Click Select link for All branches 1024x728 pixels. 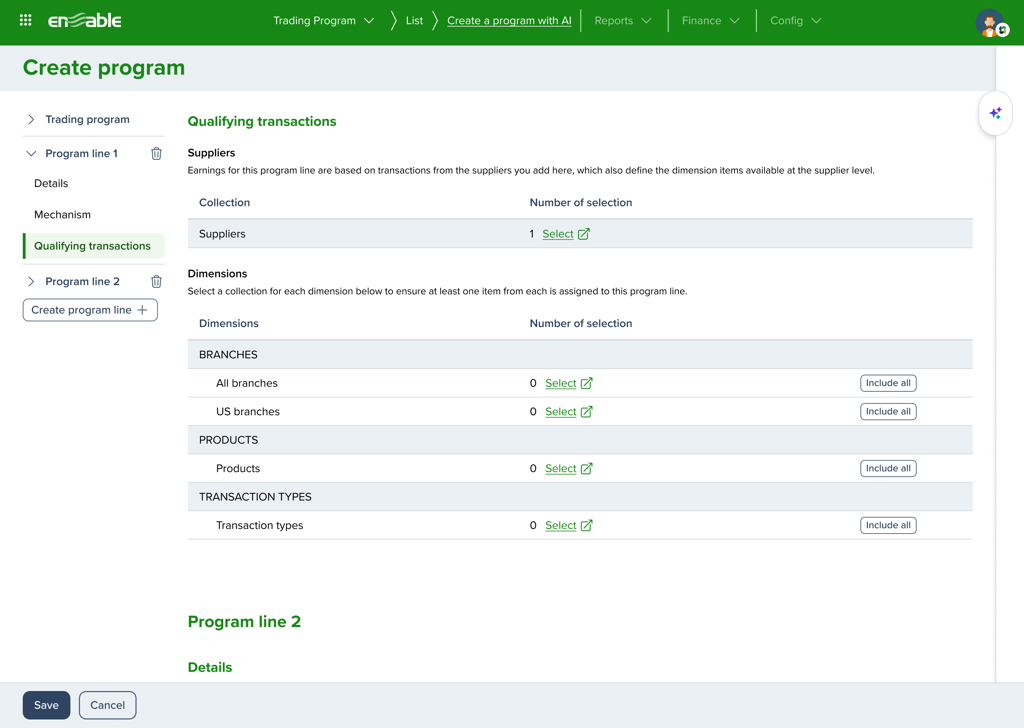coord(560,384)
